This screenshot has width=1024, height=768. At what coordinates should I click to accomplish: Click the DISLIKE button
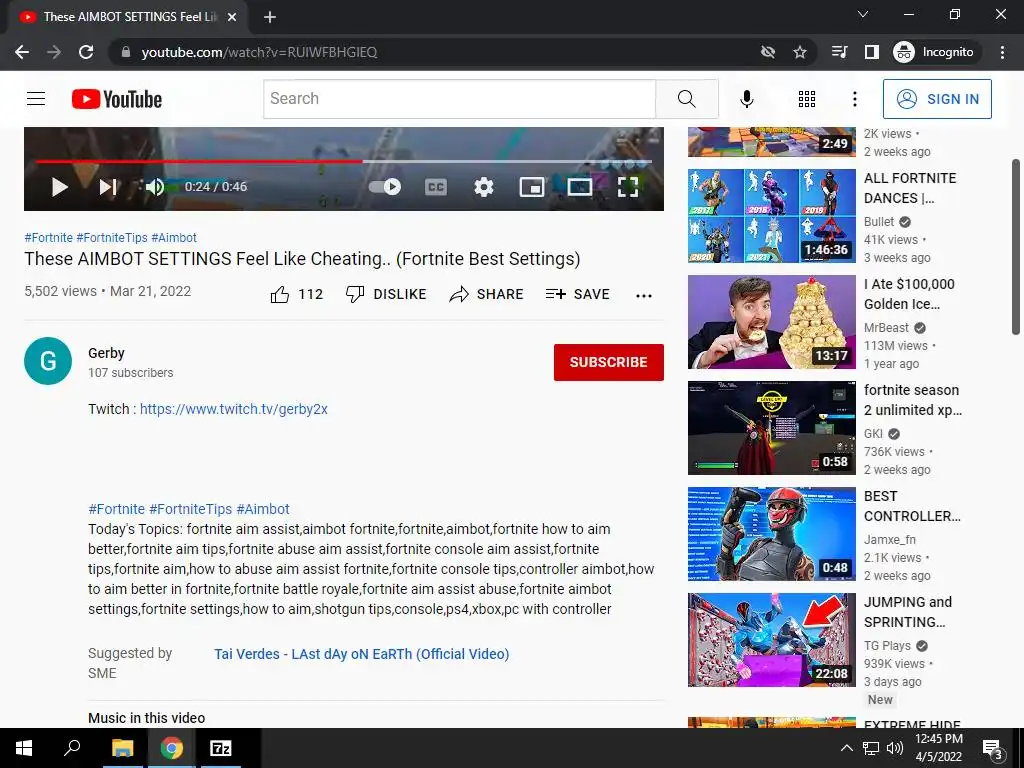tap(386, 295)
